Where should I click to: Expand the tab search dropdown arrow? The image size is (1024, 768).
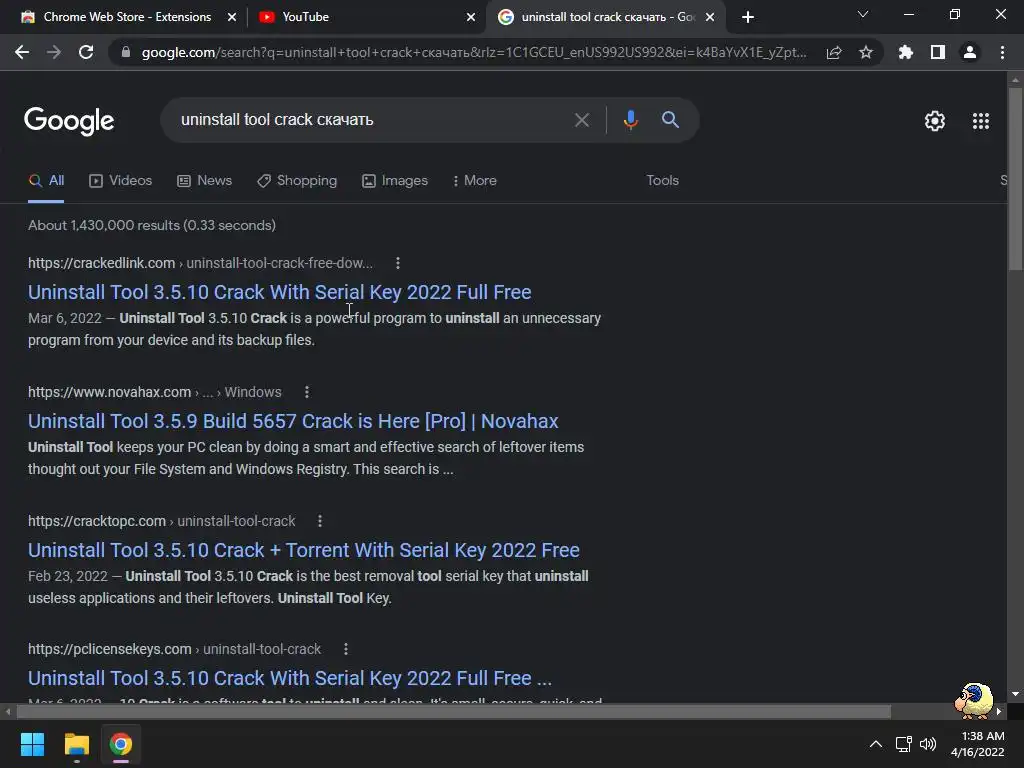click(x=863, y=14)
